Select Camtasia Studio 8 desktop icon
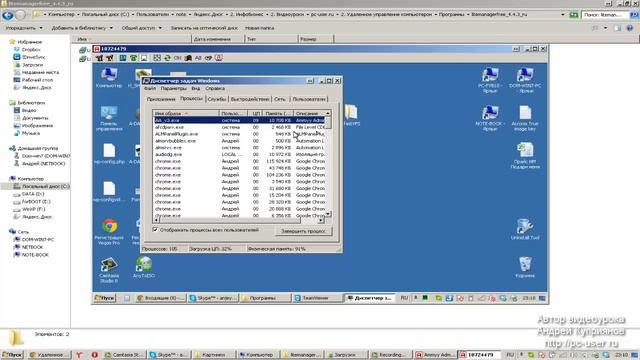 point(109,270)
